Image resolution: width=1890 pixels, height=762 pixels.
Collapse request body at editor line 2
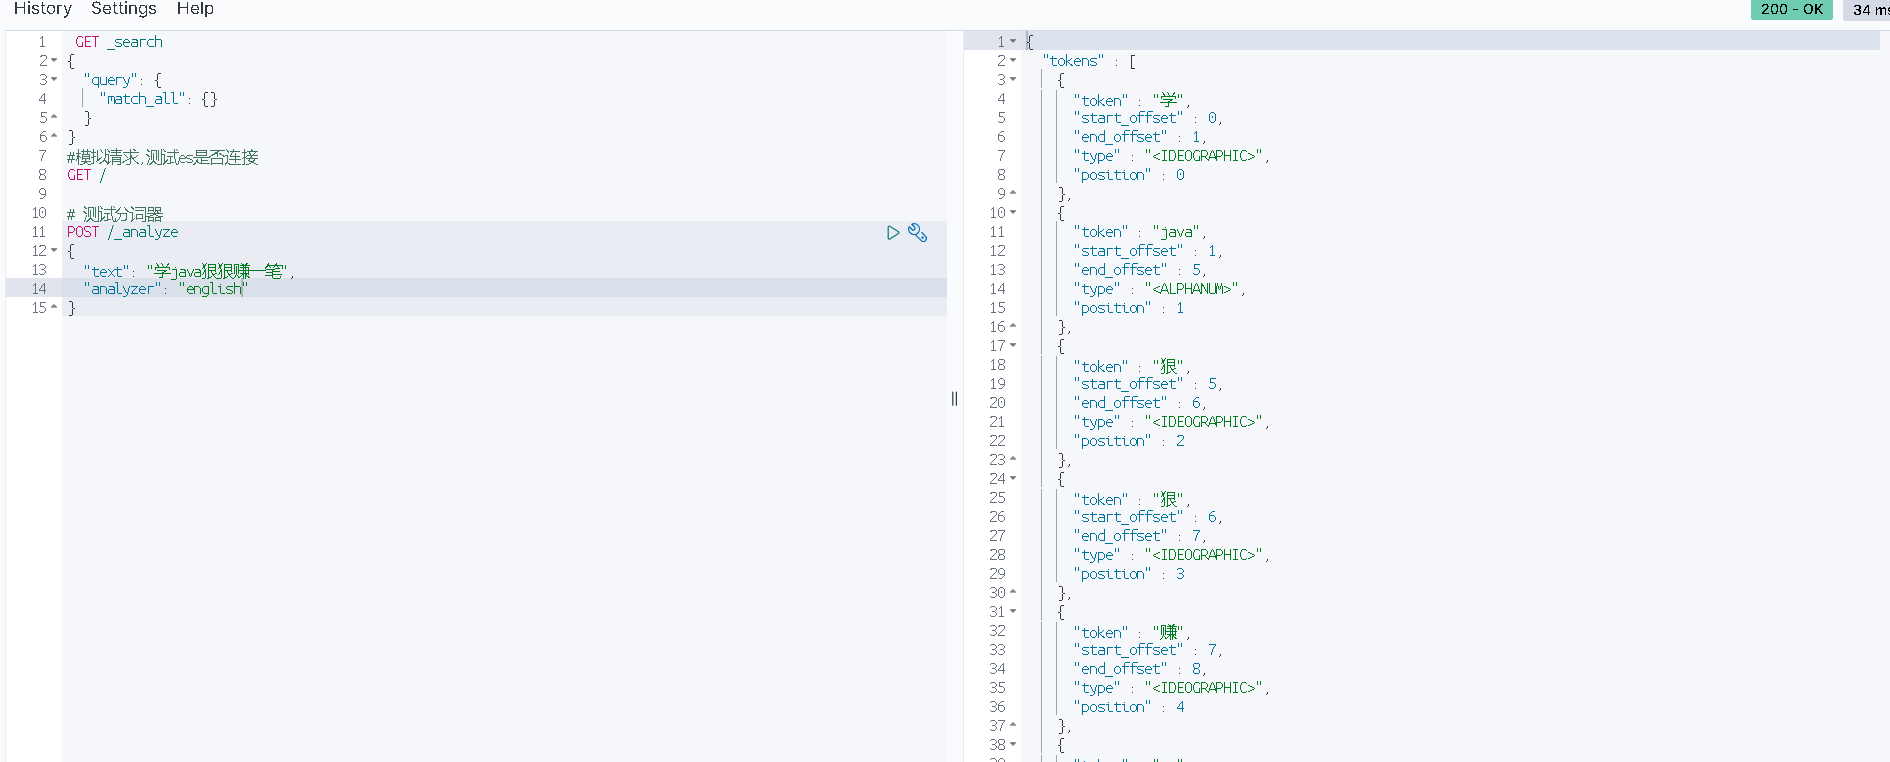point(54,61)
